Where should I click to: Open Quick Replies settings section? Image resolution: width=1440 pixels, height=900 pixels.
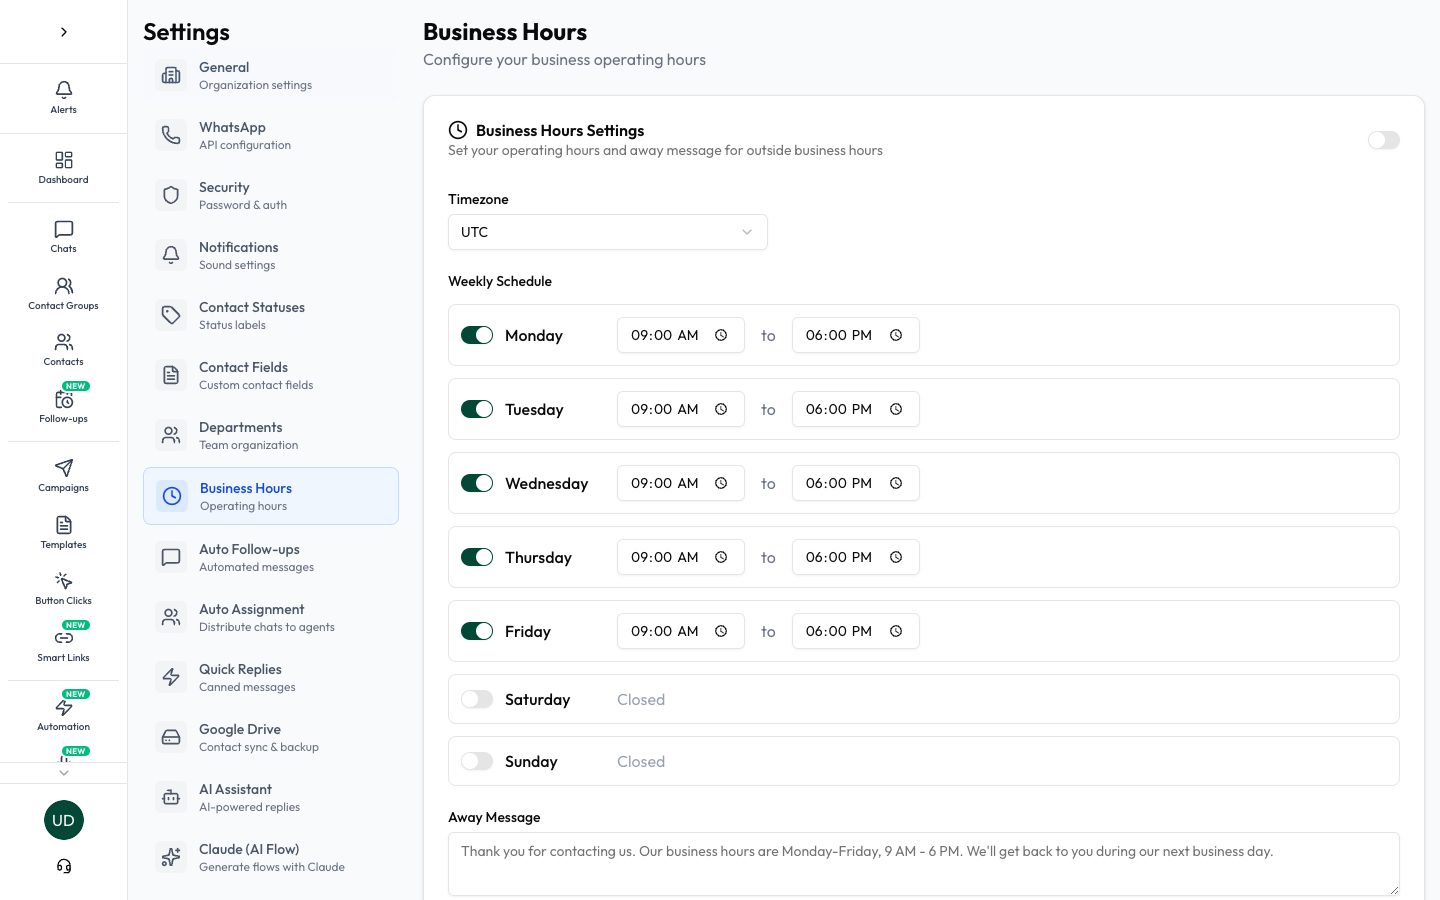pos(271,677)
